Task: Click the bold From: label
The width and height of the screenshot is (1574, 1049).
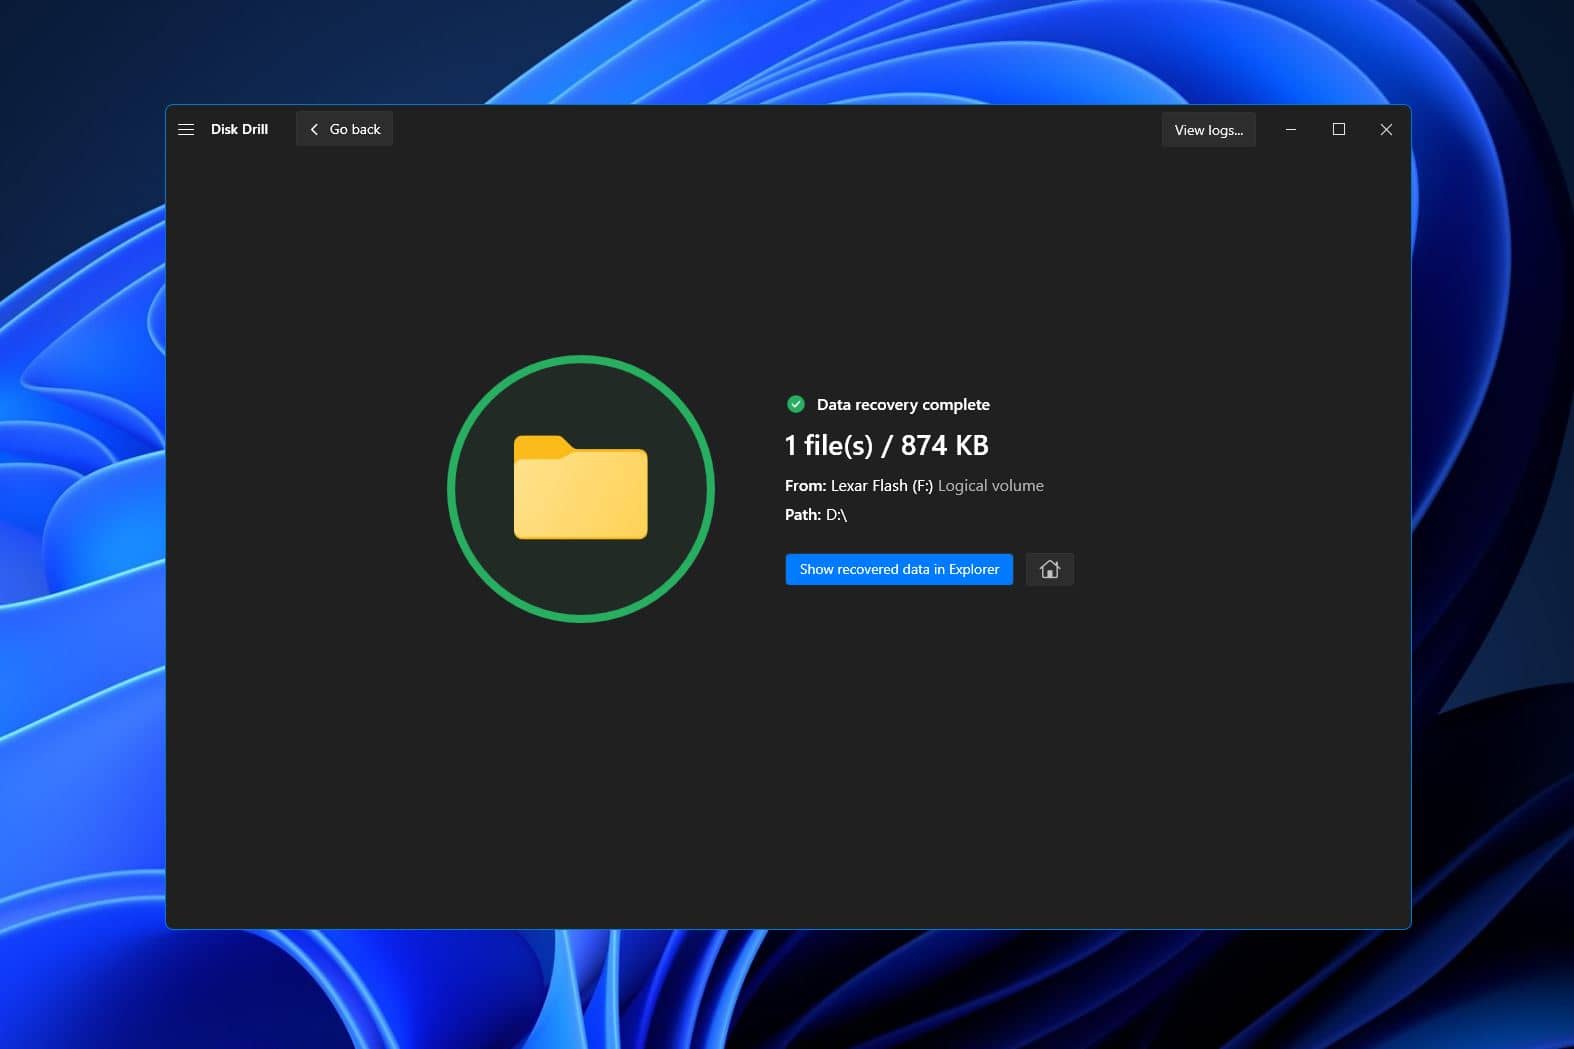Action: (805, 486)
